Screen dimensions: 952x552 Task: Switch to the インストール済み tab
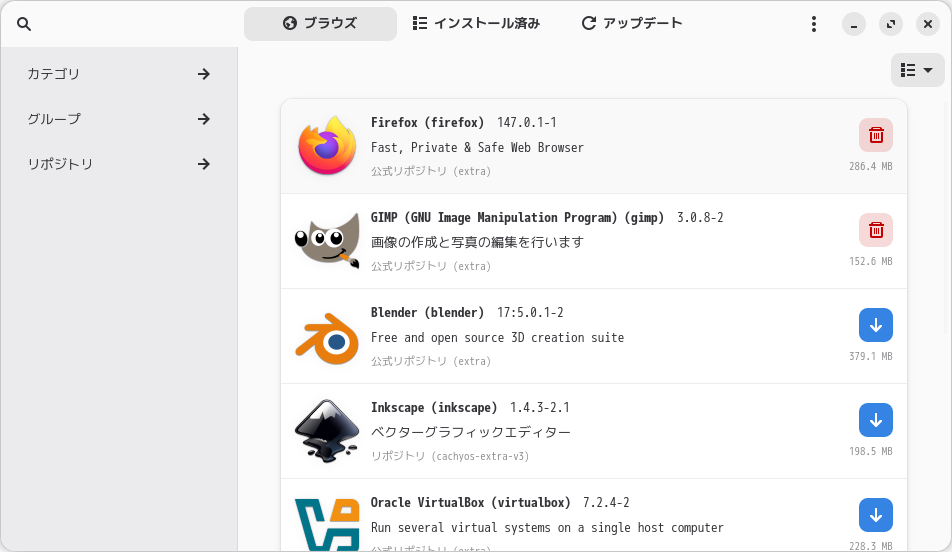(x=476, y=24)
